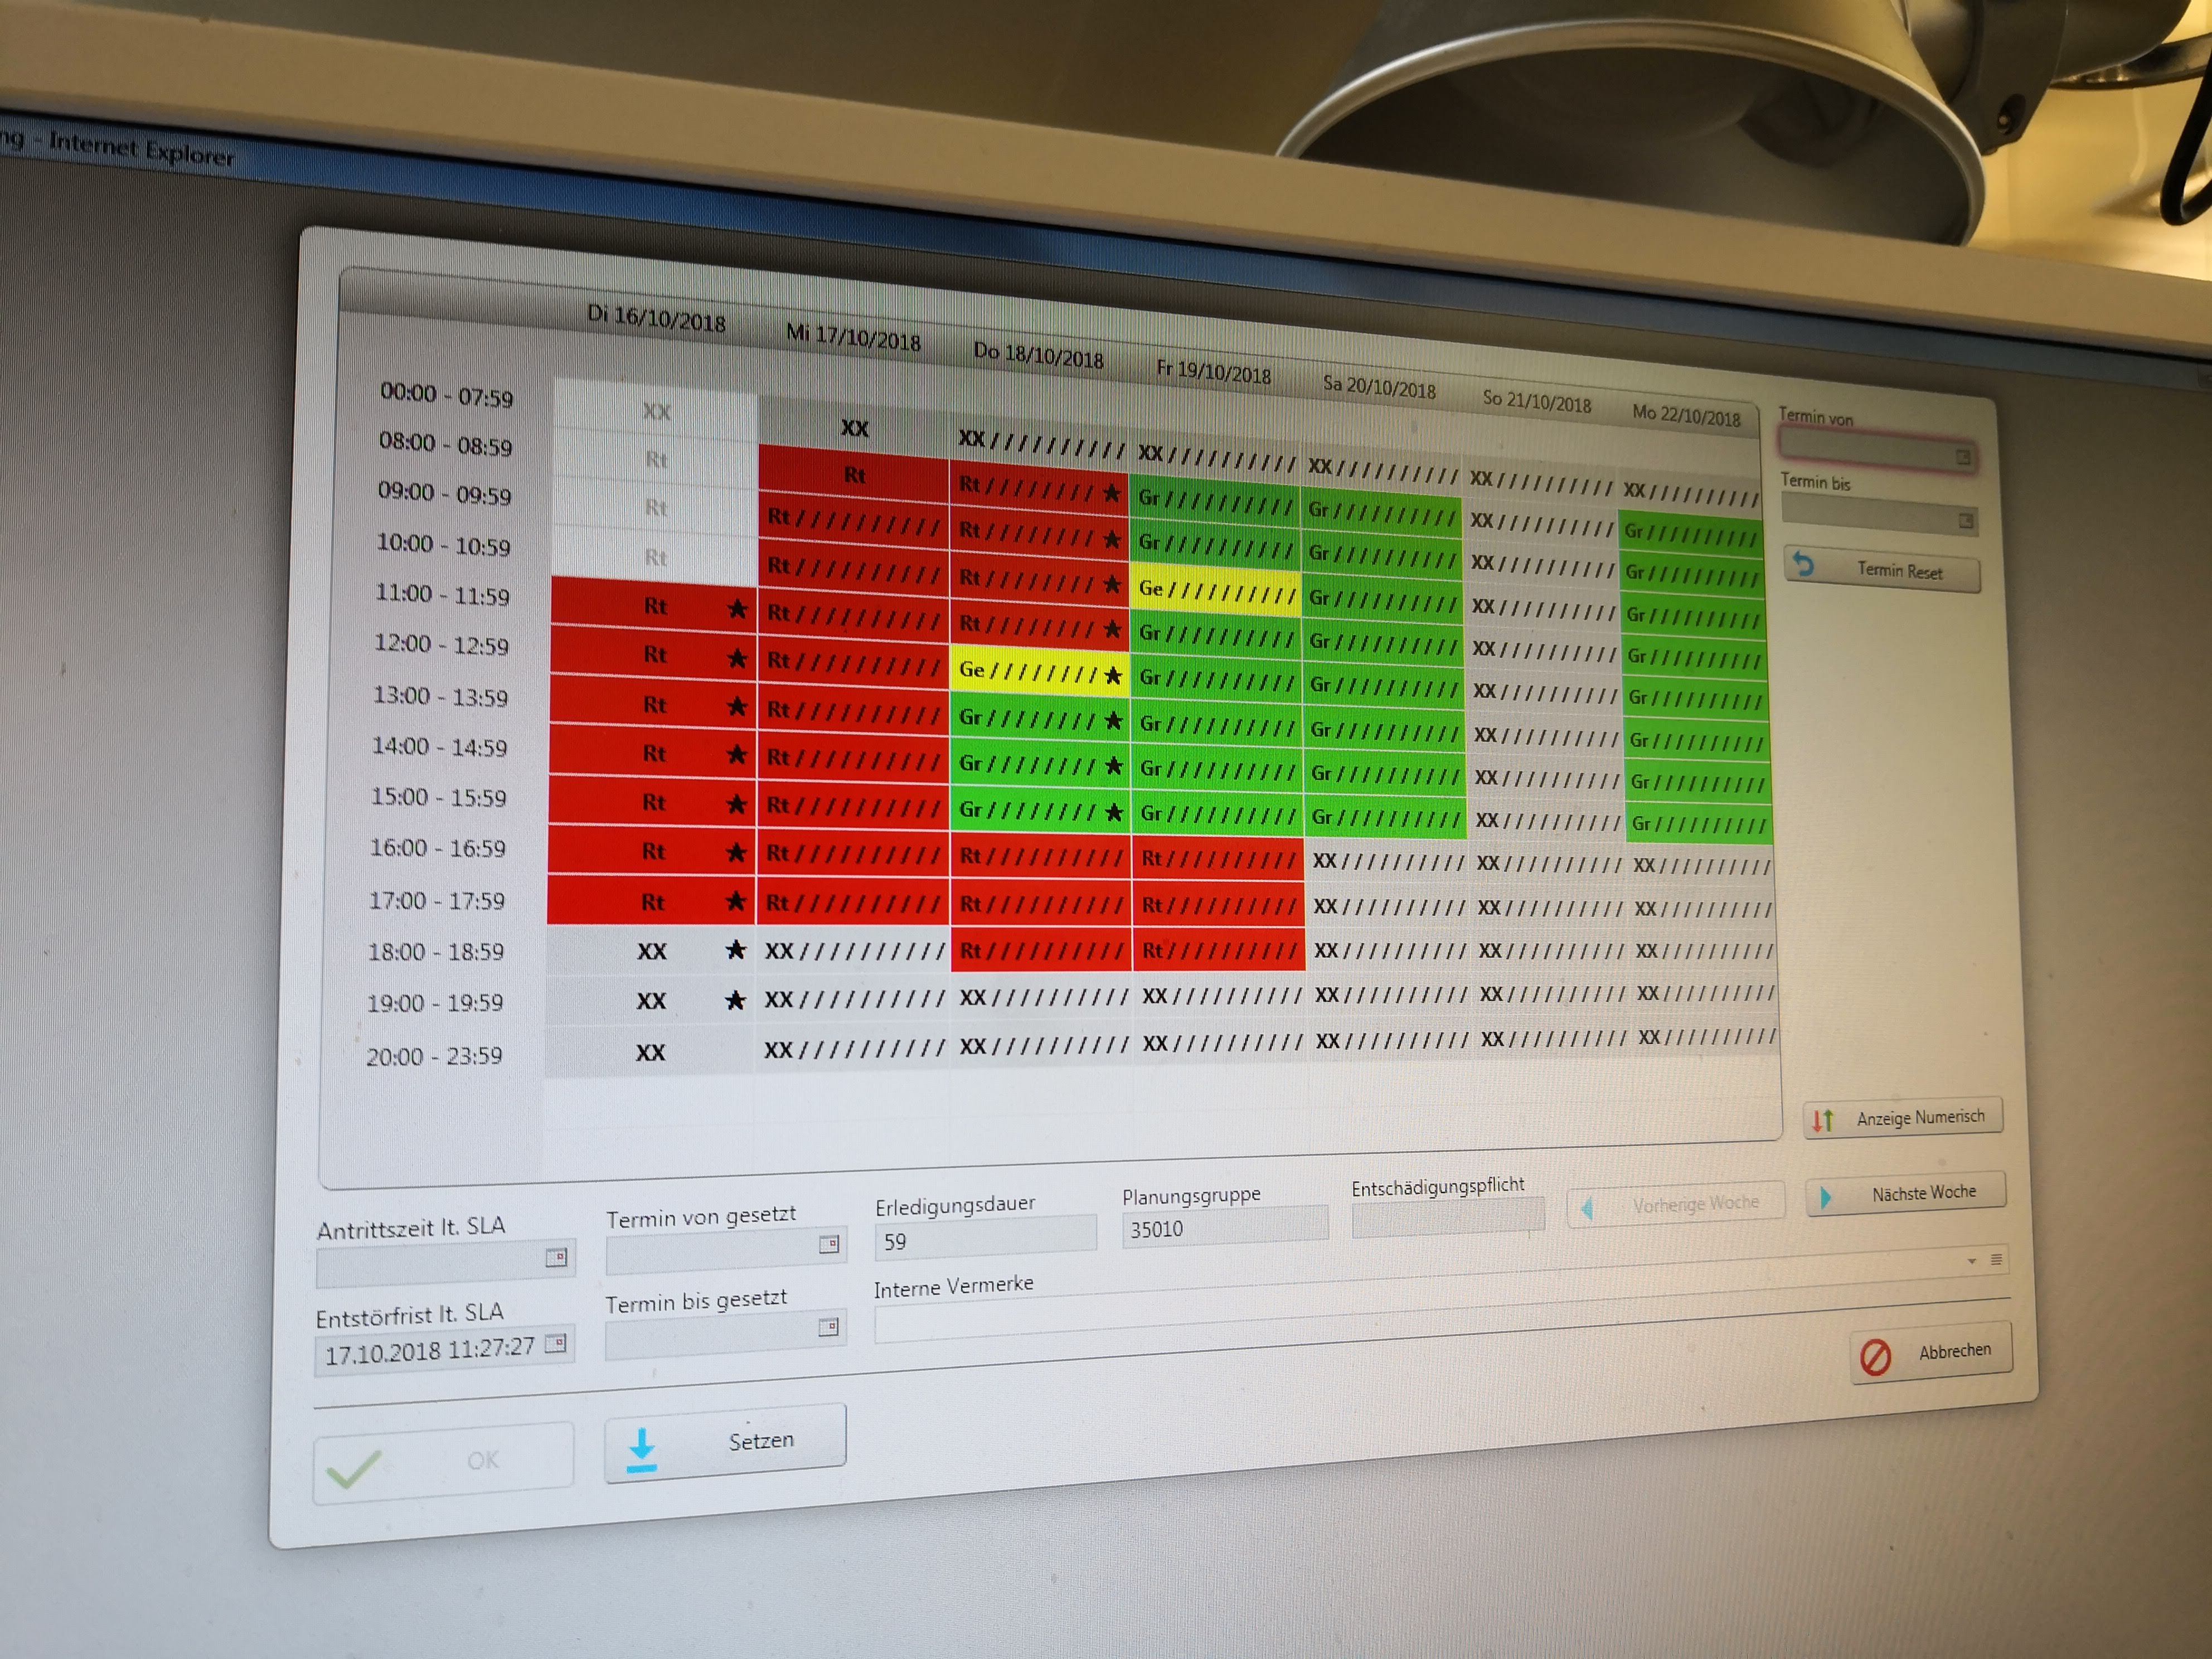Image resolution: width=2212 pixels, height=1659 pixels.
Task: Open calendar icon of Entstörfrist lt. SLA
Action: [x=556, y=1343]
